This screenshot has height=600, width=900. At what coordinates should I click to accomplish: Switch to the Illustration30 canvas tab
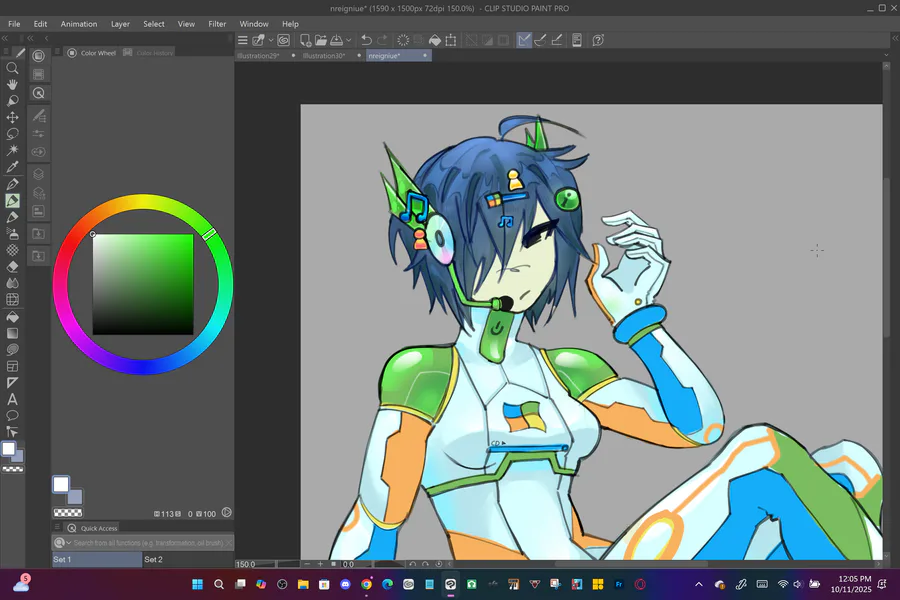(324, 56)
